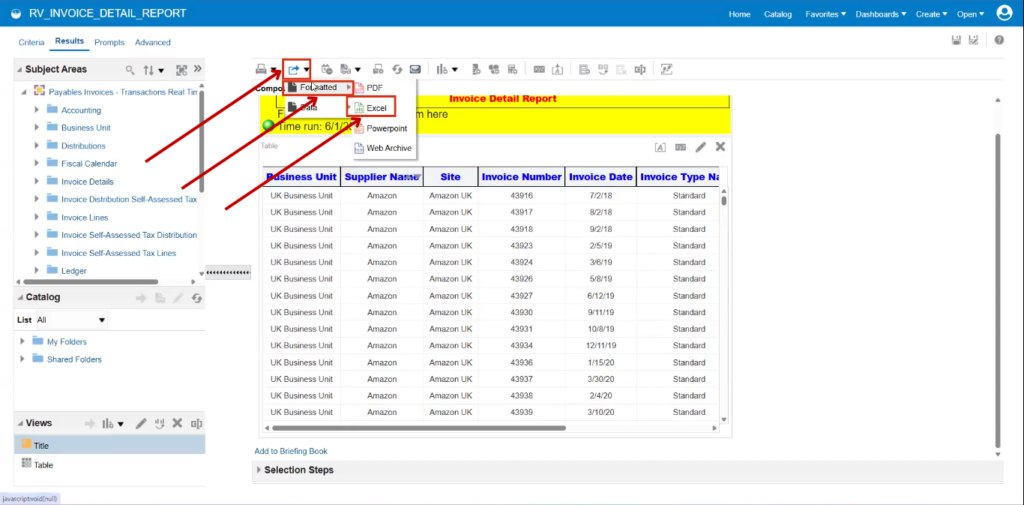Viewport: 1024px width, 505px height.
Task: Click the schedule icon with clock in toolbar
Action: point(327,69)
